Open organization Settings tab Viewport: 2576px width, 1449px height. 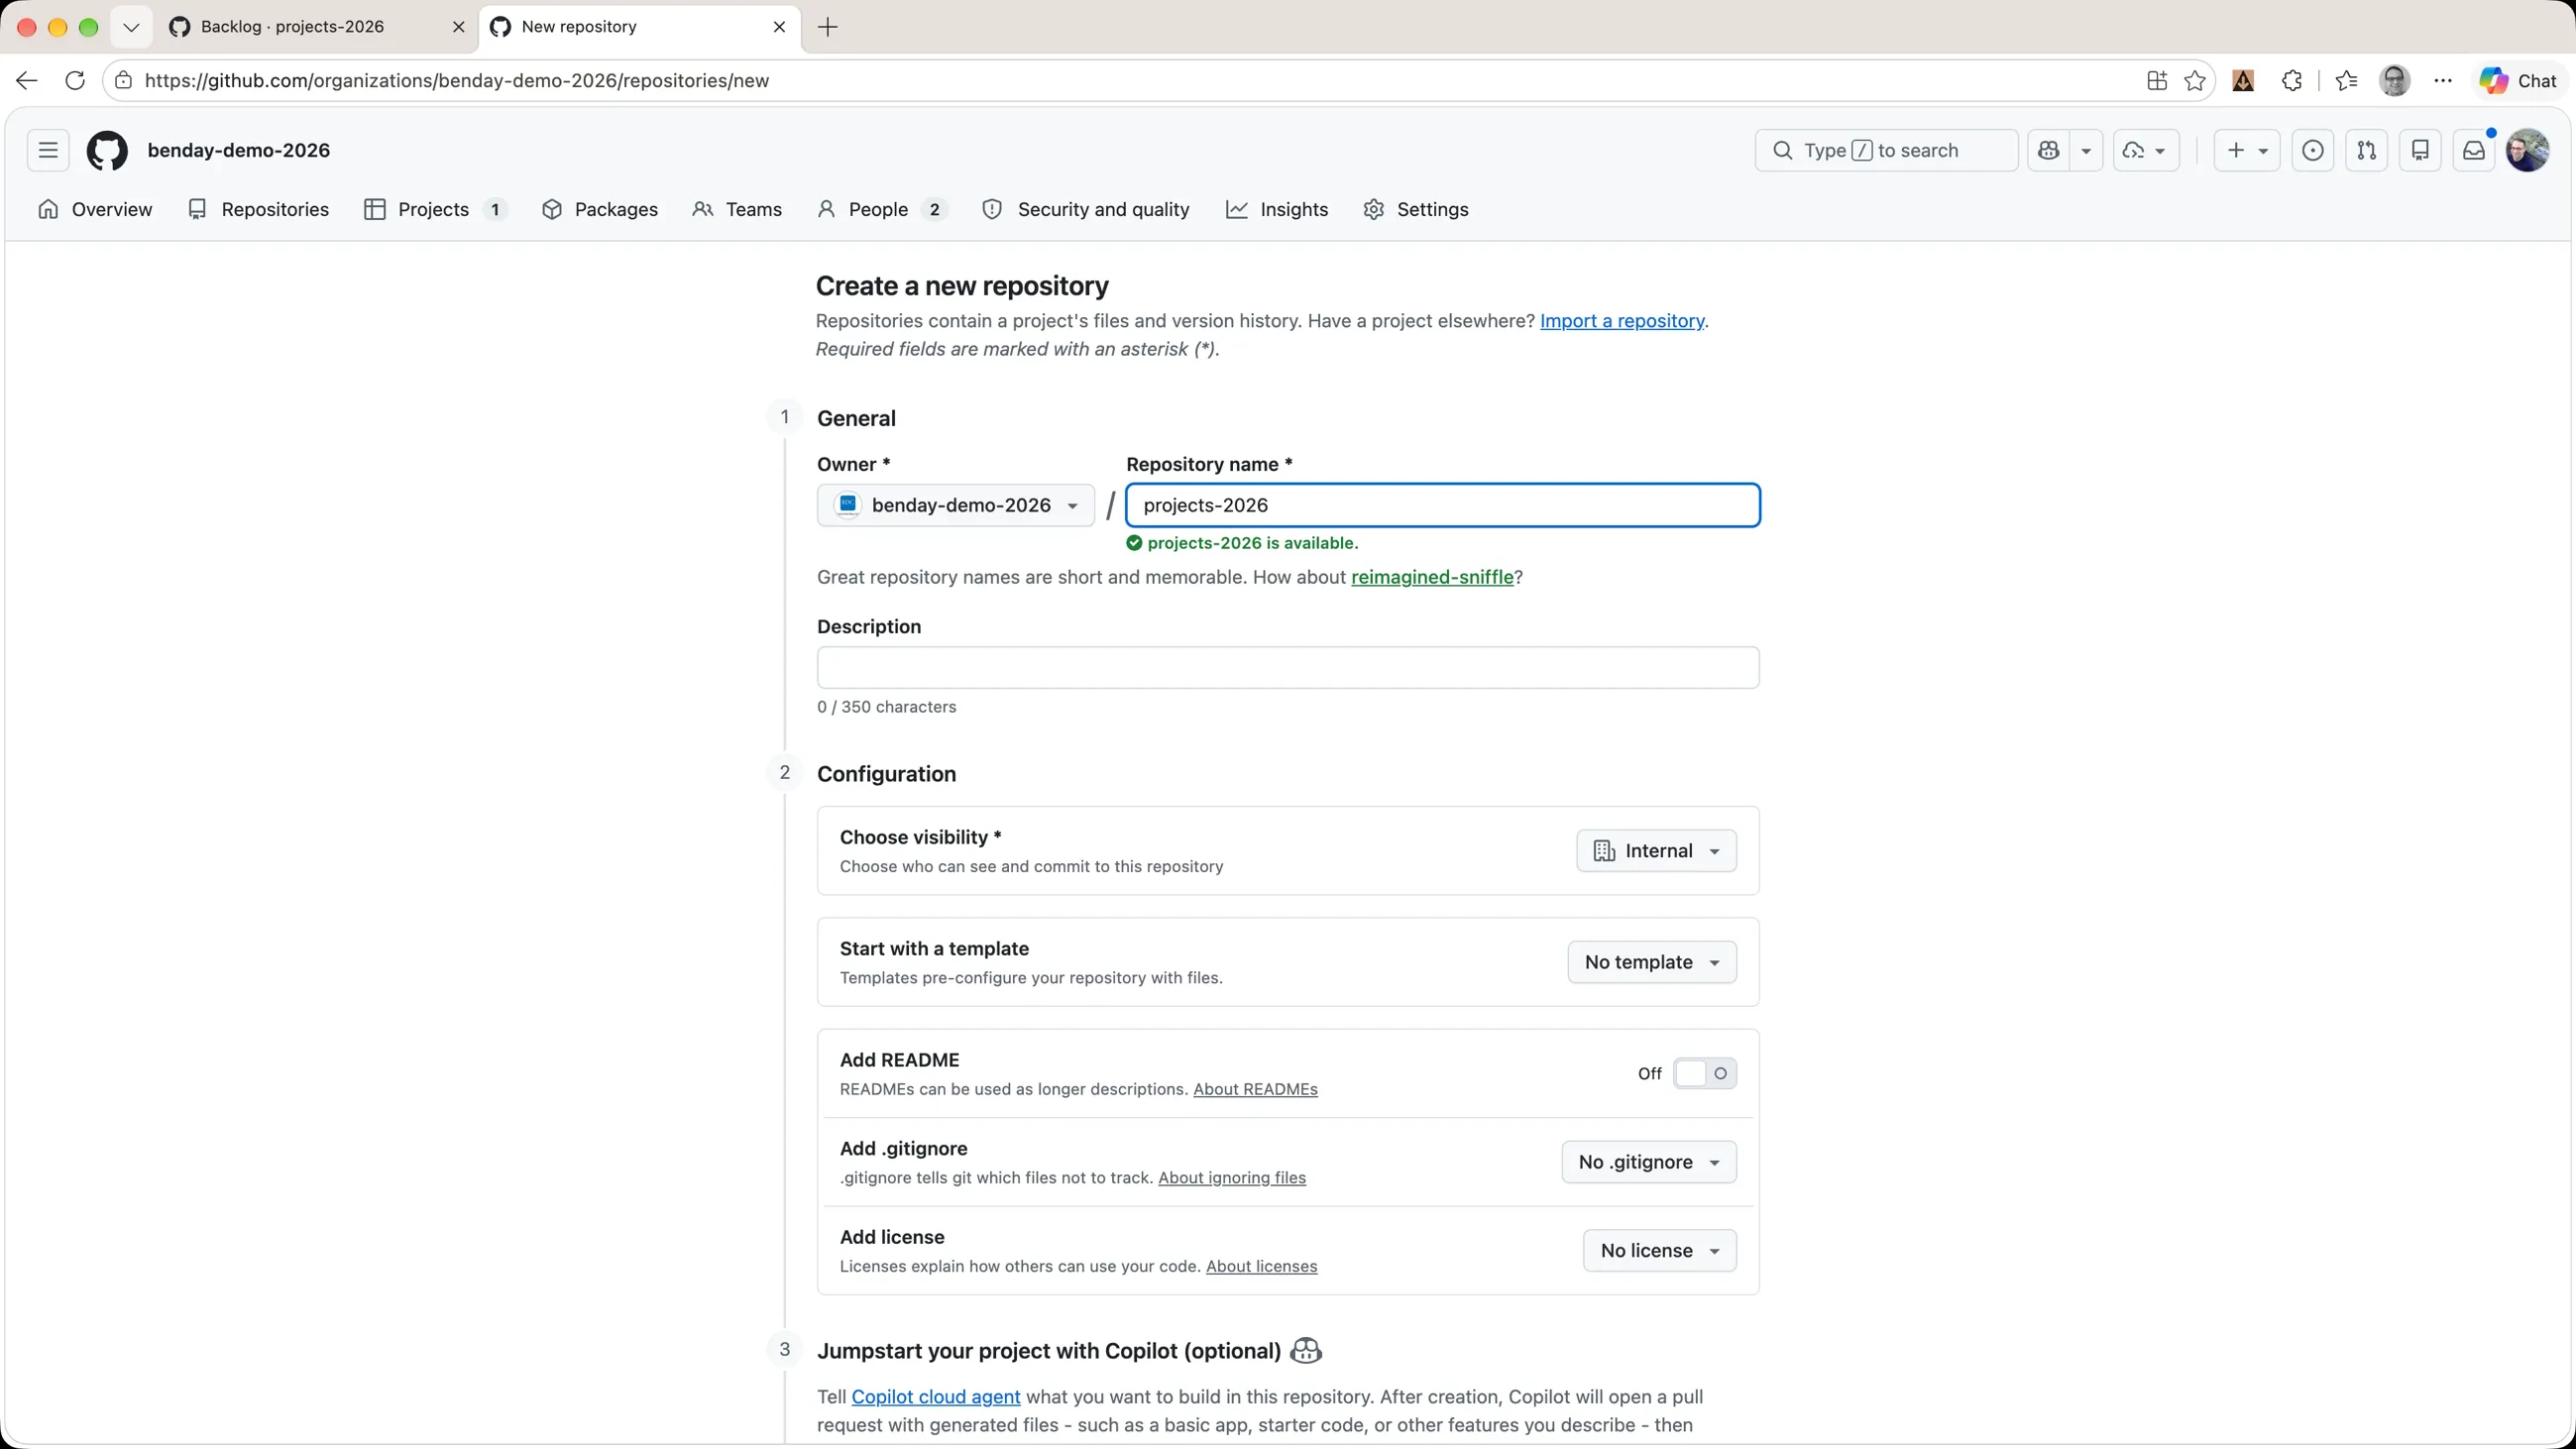1416,209
